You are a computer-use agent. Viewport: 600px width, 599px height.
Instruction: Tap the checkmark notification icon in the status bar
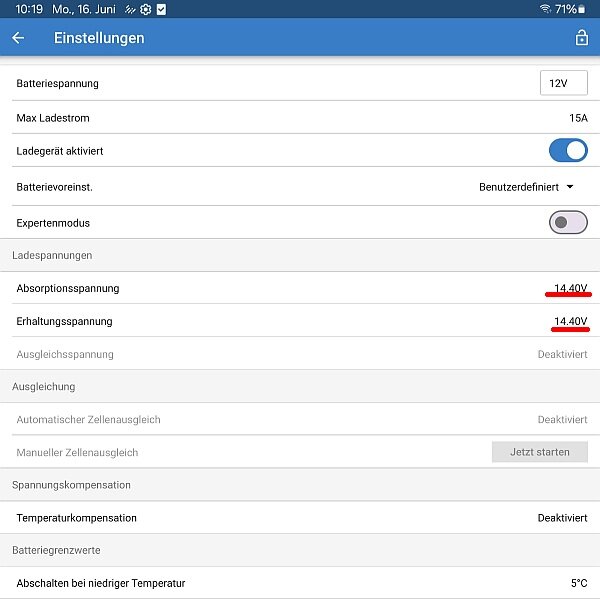161,9
